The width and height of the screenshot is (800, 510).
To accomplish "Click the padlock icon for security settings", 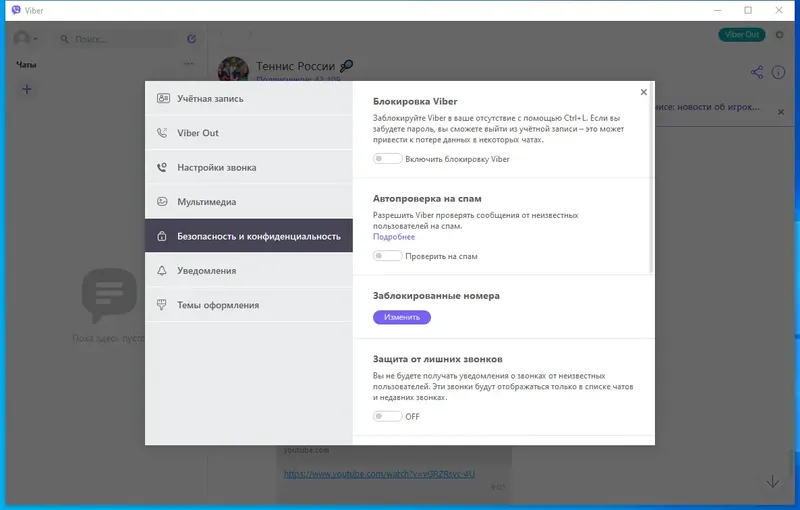I will [162, 236].
